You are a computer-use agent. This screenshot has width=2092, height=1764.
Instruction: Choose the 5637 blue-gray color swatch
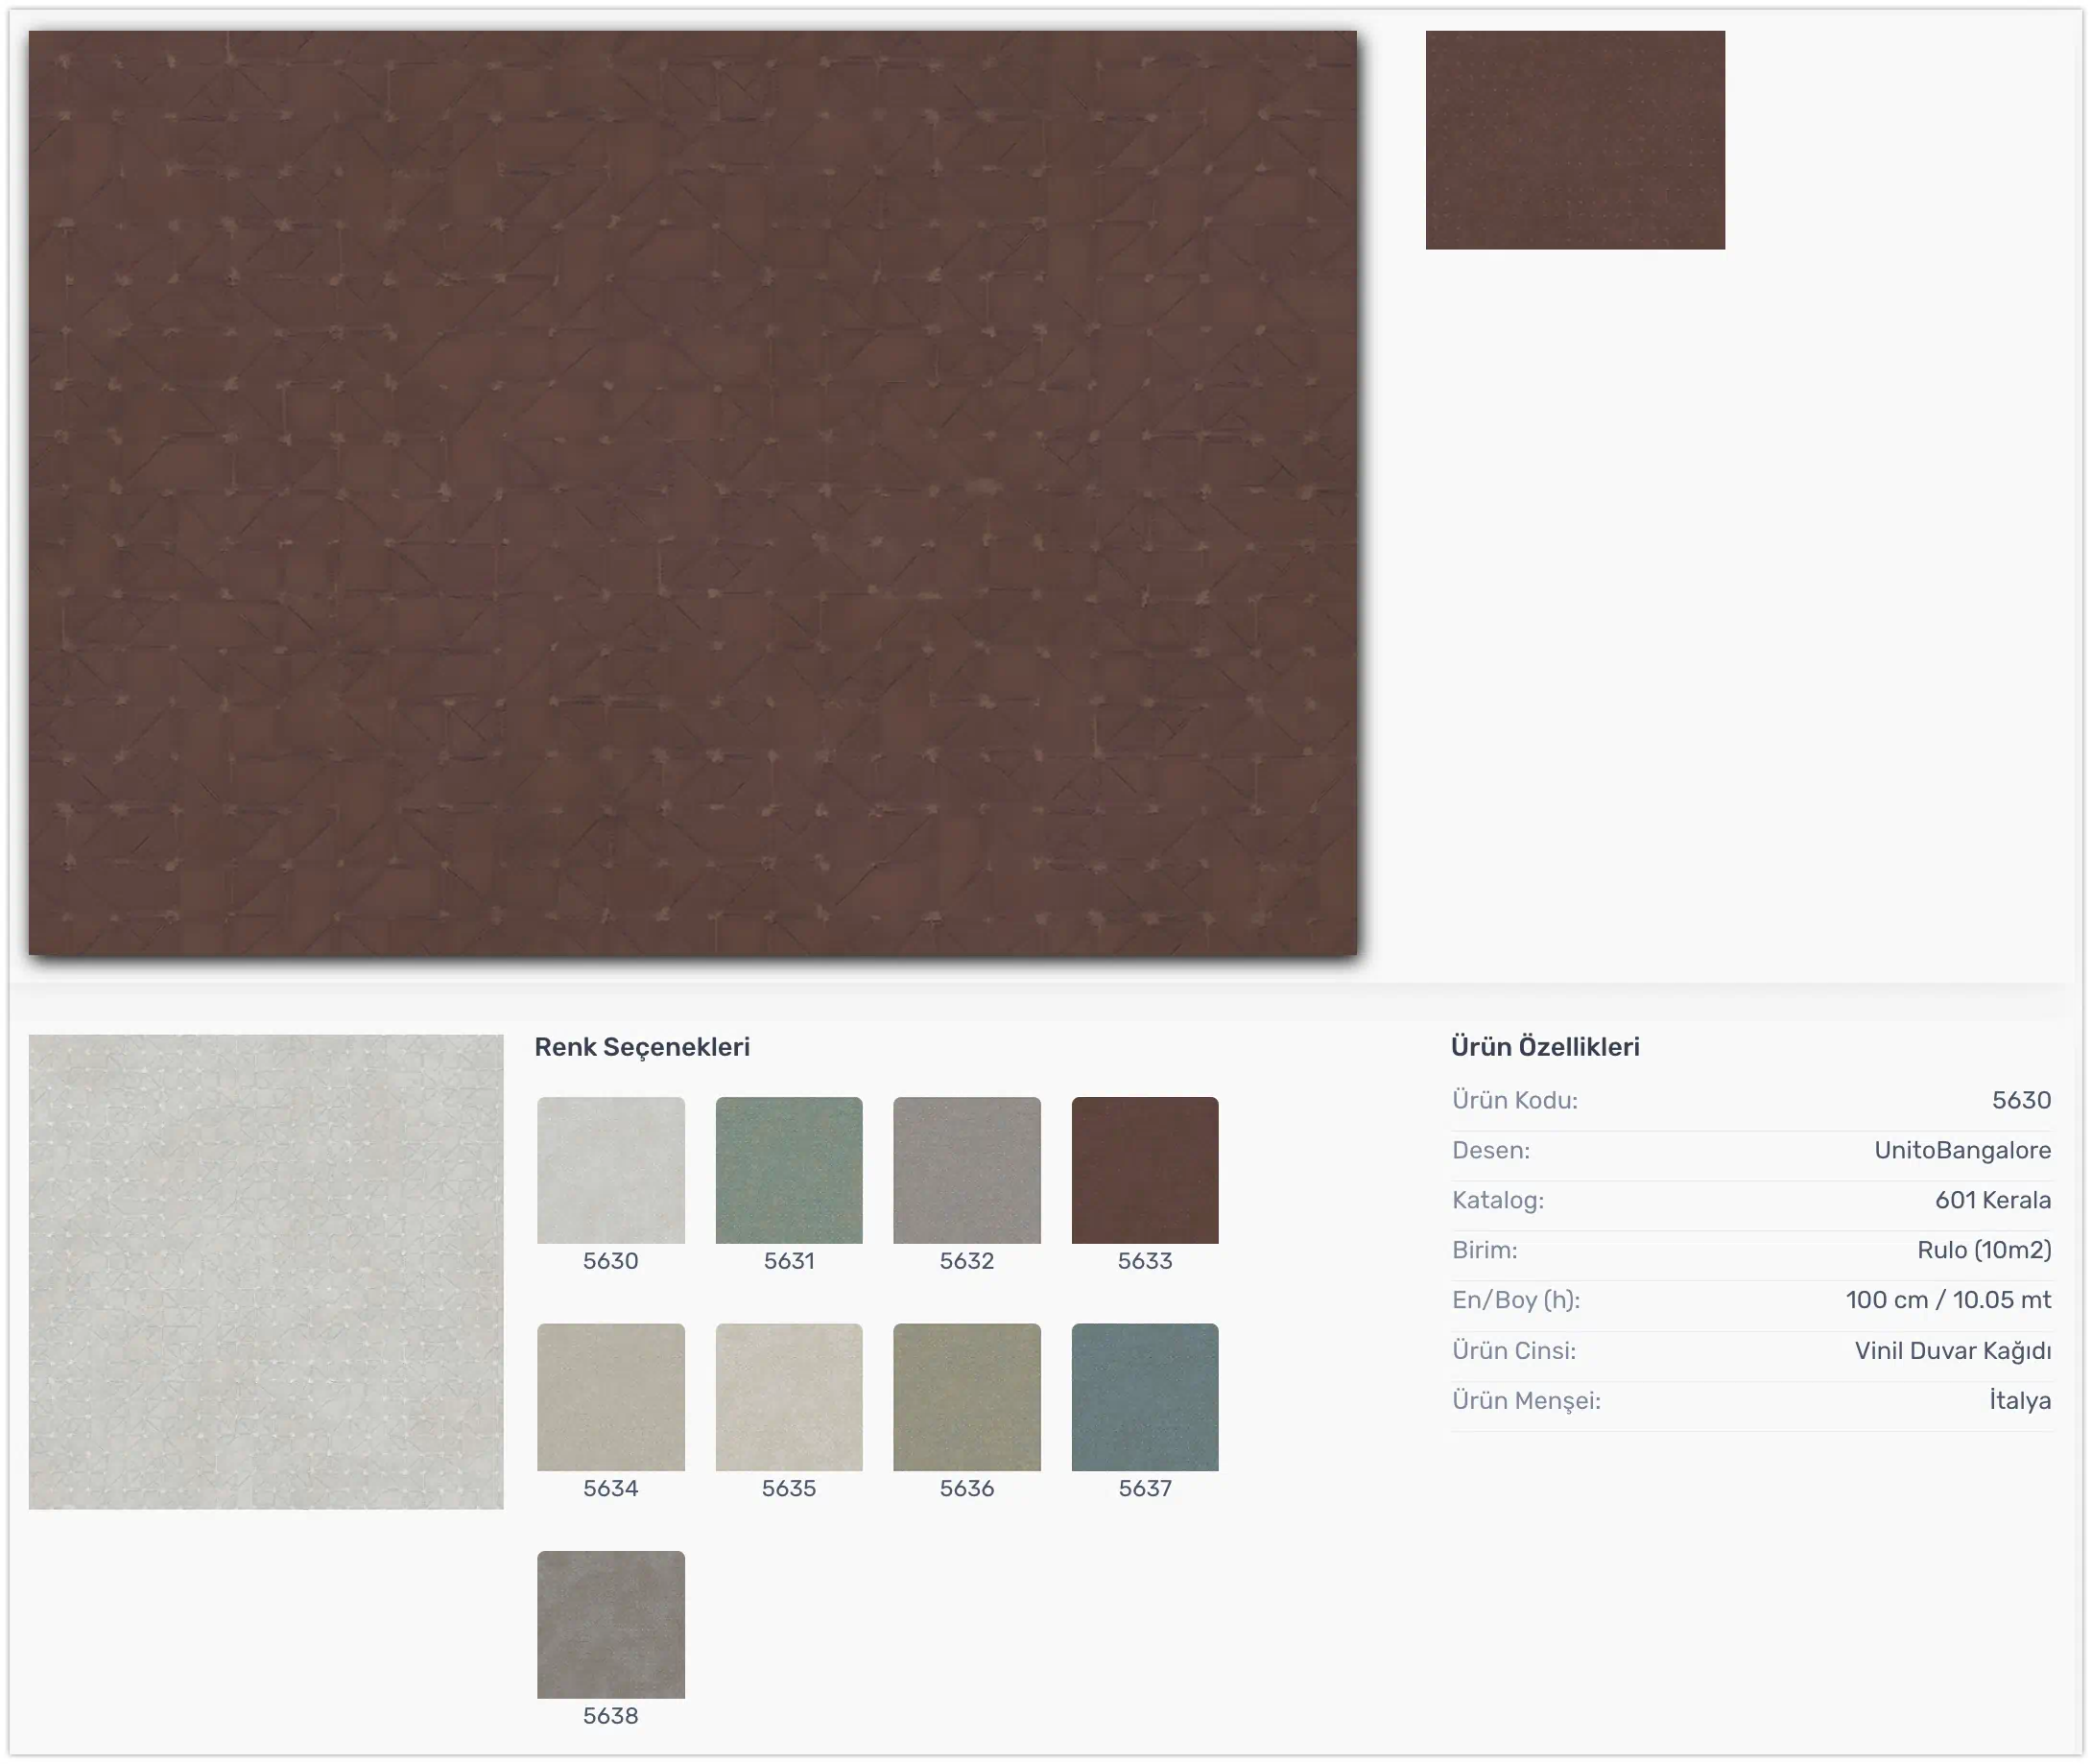pyautogui.click(x=1145, y=1397)
